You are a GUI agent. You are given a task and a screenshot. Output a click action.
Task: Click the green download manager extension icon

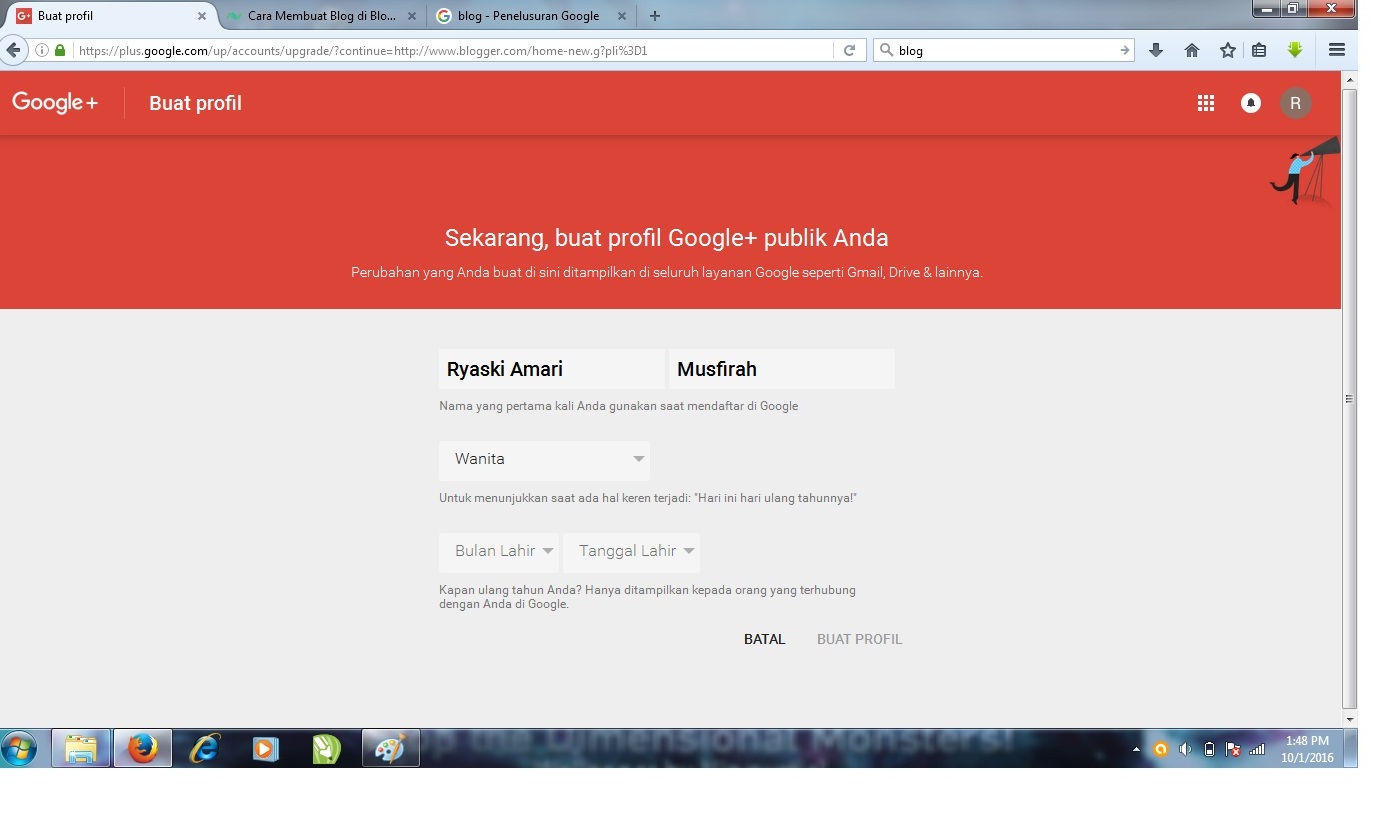1295,50
